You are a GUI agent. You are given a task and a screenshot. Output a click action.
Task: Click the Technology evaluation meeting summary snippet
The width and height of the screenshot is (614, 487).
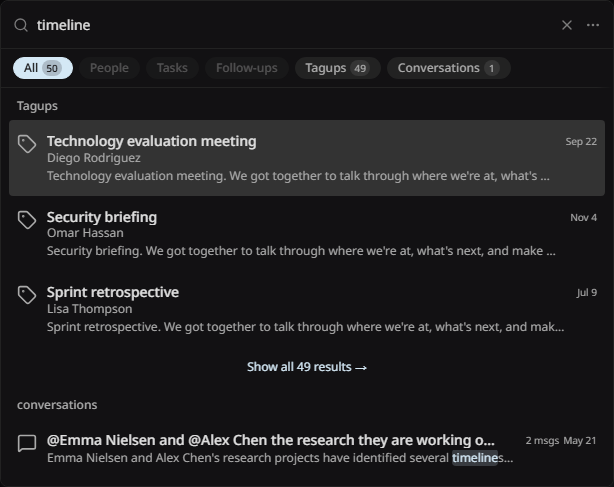tap(298, 176)
